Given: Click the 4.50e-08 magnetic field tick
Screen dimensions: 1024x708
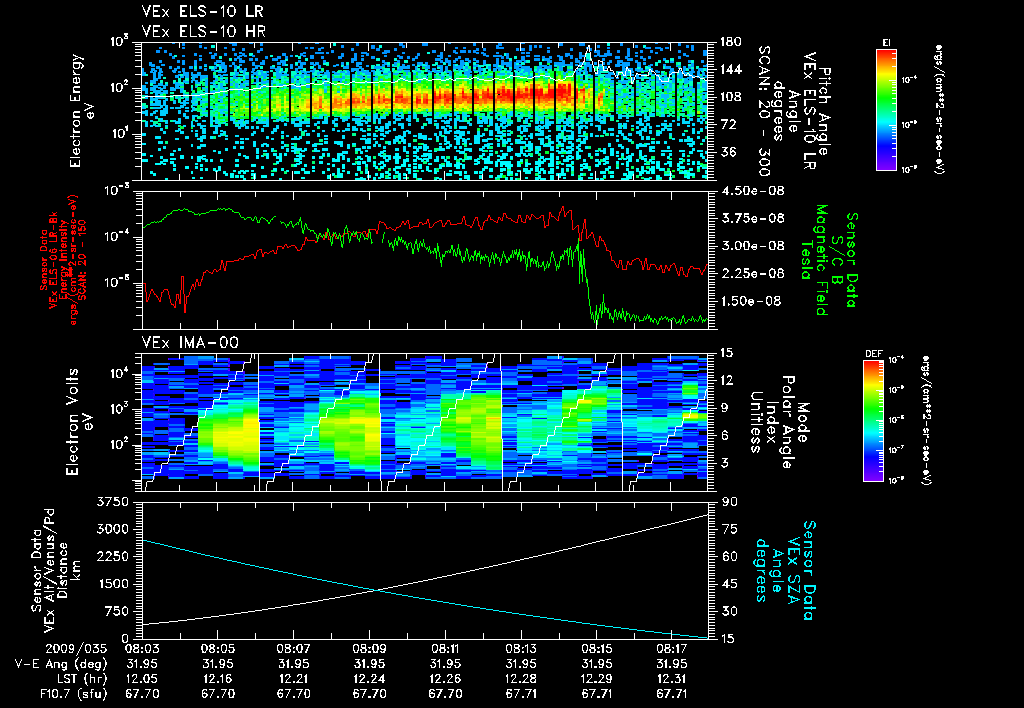Looking at the screenshot, I should point(752,191).
